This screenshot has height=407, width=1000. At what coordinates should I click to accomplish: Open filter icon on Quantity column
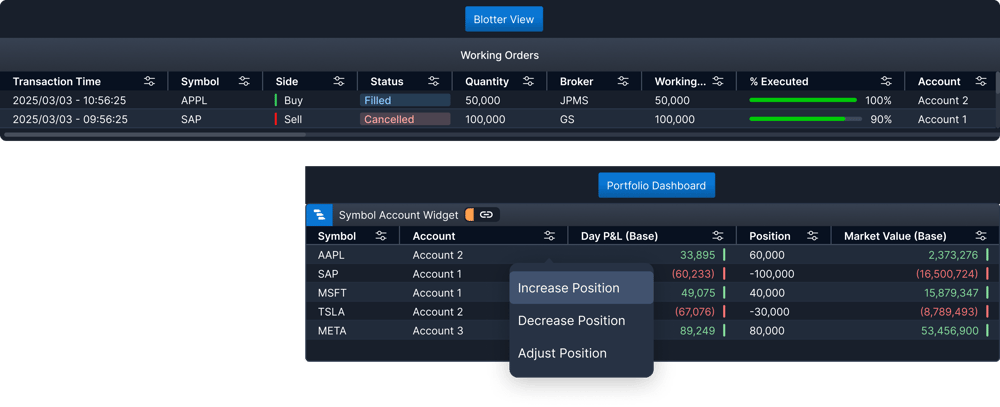tap(529, 81)
